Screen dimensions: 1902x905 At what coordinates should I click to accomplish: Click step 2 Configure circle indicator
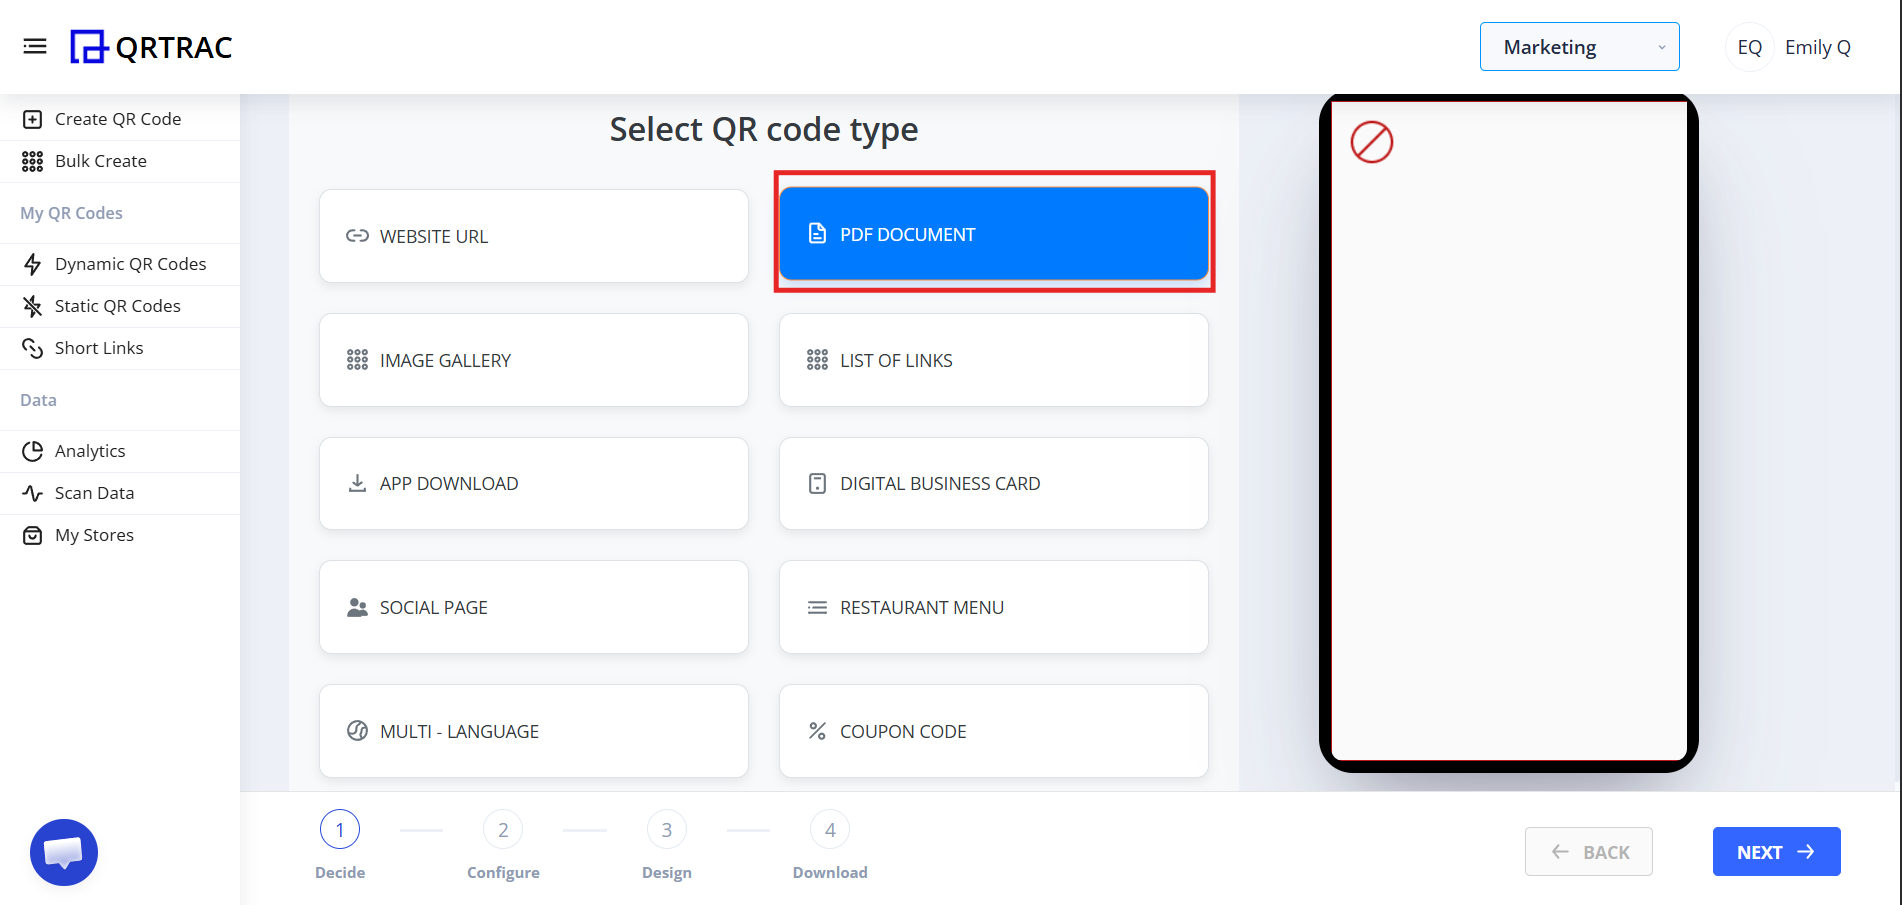[x=503, y=829]
